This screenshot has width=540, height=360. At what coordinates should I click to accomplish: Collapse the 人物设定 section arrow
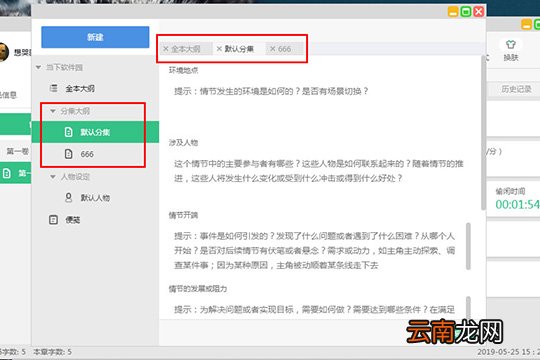(53, 177)
